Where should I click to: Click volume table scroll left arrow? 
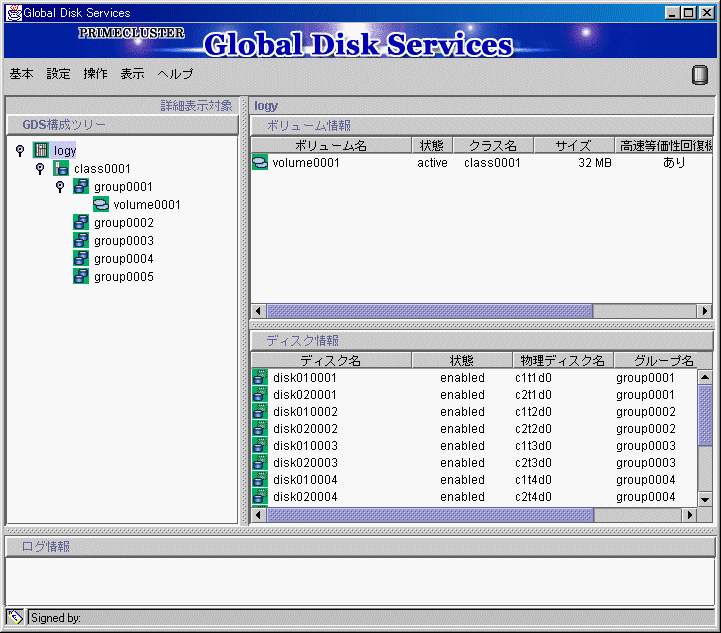258,311
